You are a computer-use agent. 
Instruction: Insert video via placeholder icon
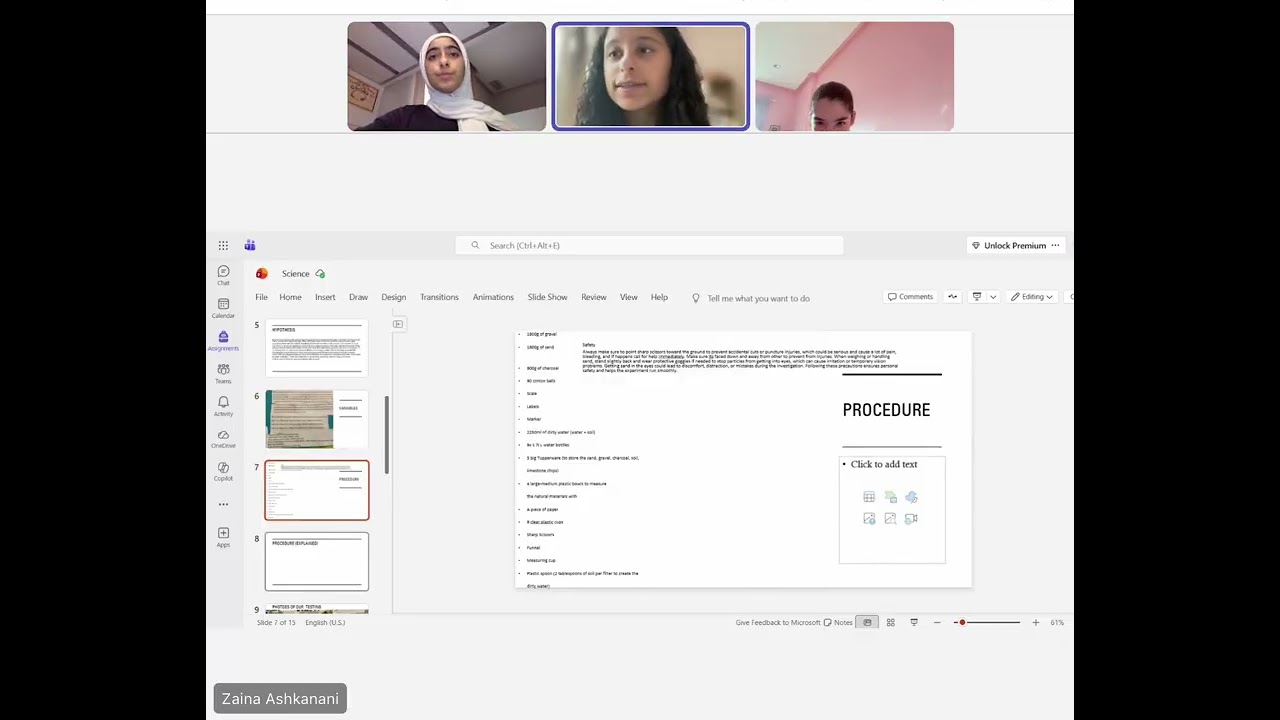(x=911, y=518)
